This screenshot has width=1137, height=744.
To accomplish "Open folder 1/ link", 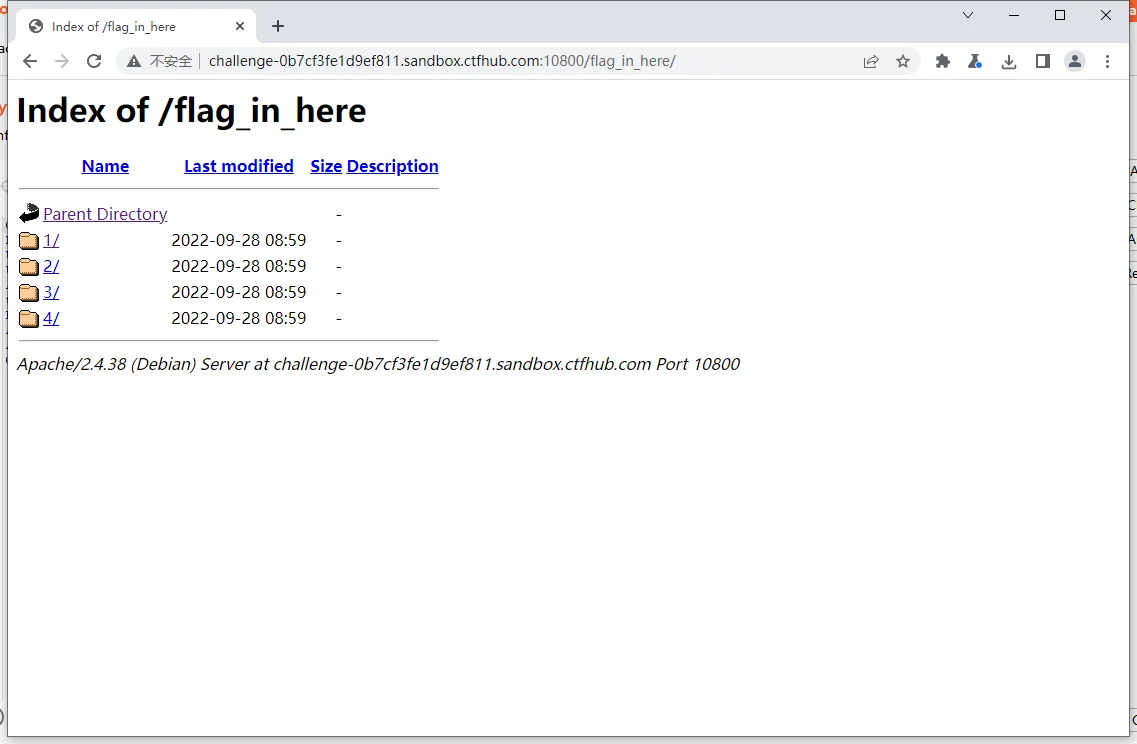I will coord(51,240).
